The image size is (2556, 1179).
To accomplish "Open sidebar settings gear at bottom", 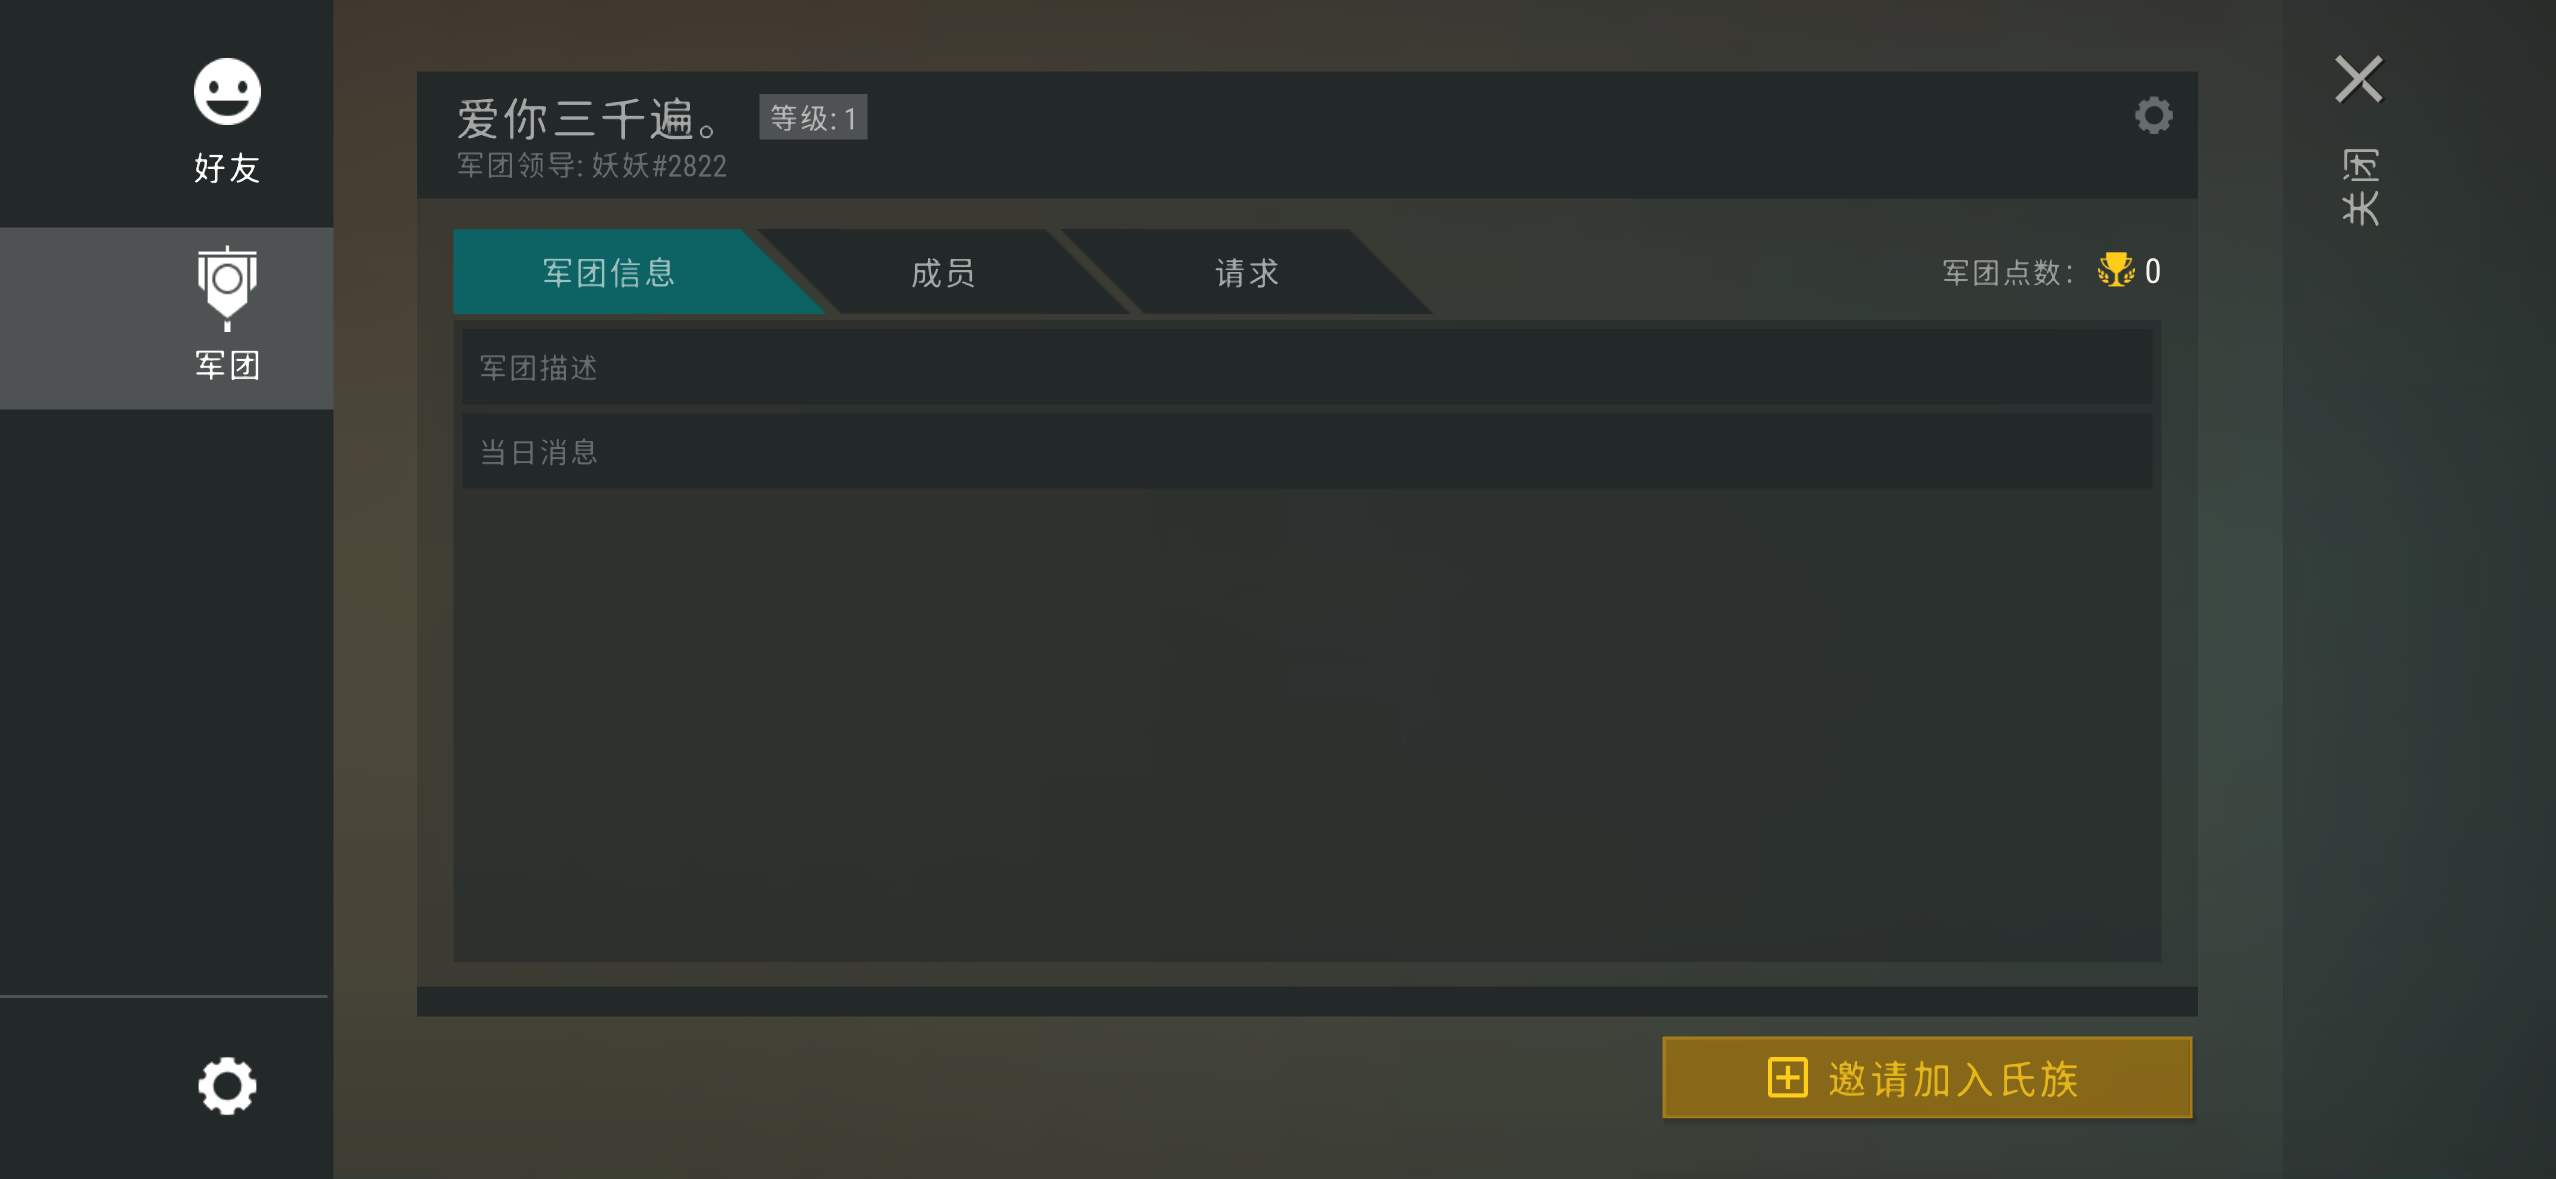I will click(x=227, y=1085).
